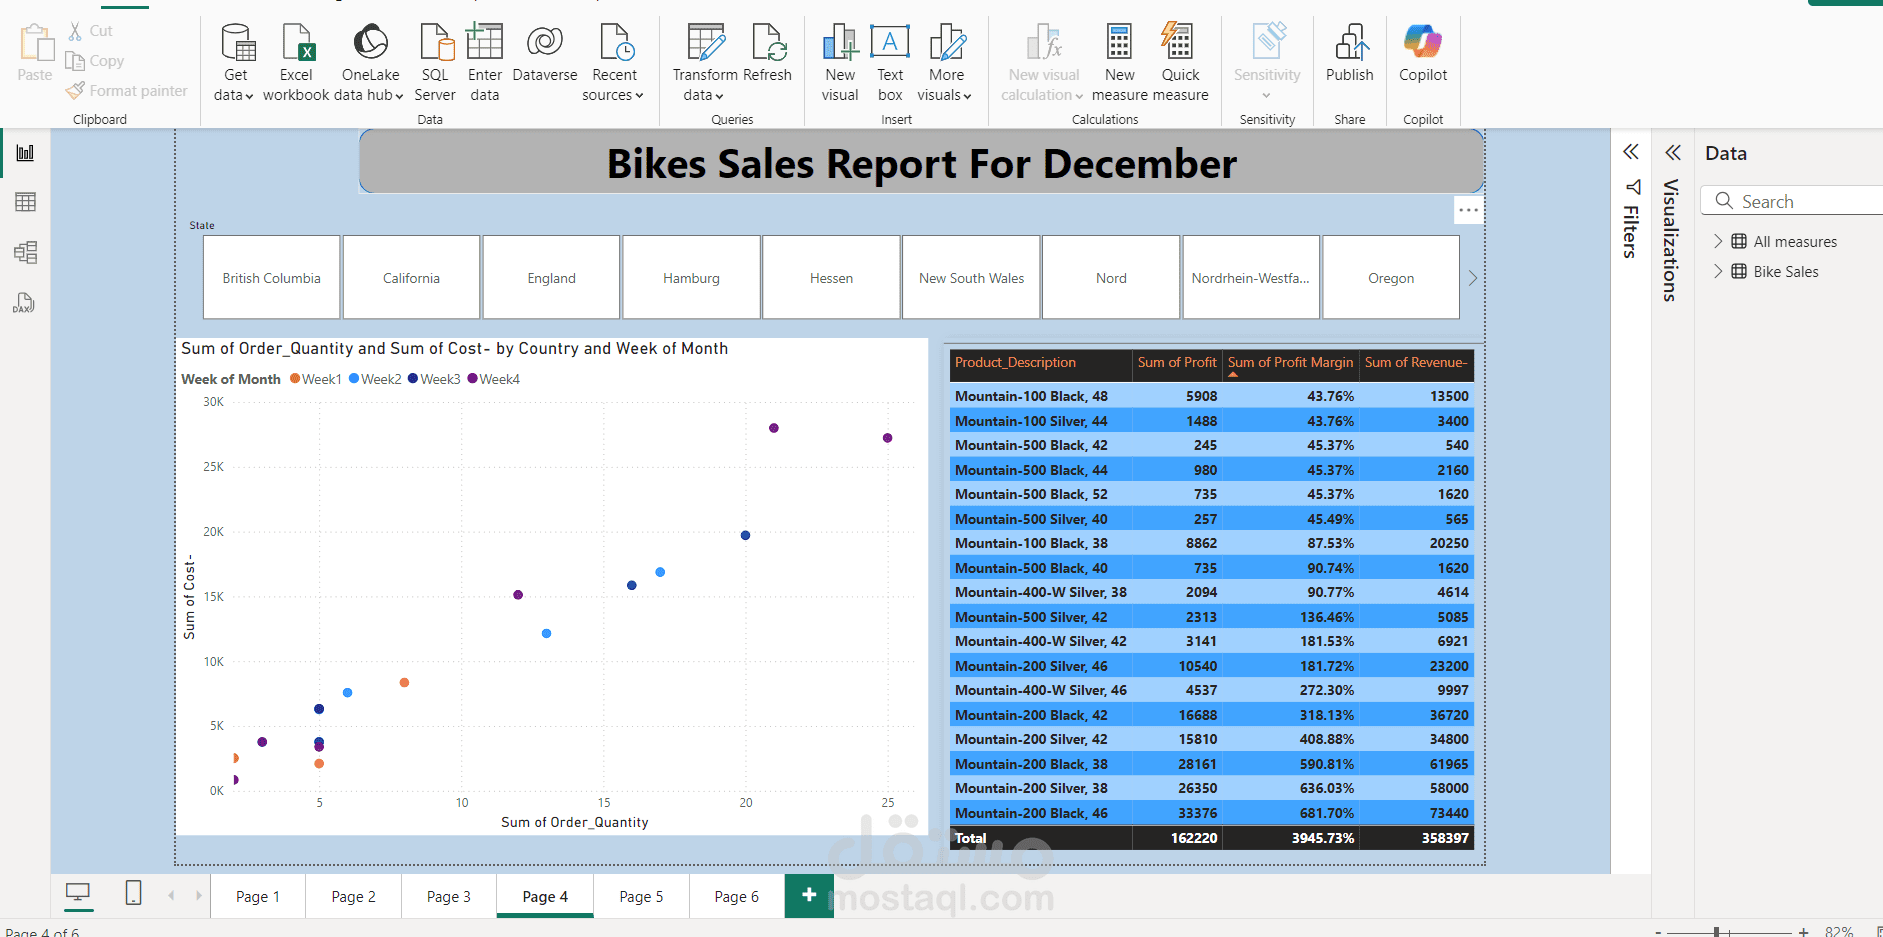The height and width of the screenshot is (937, 1883).
Task: Adjust the zoom slider
Action: [x=1717, y=931]
